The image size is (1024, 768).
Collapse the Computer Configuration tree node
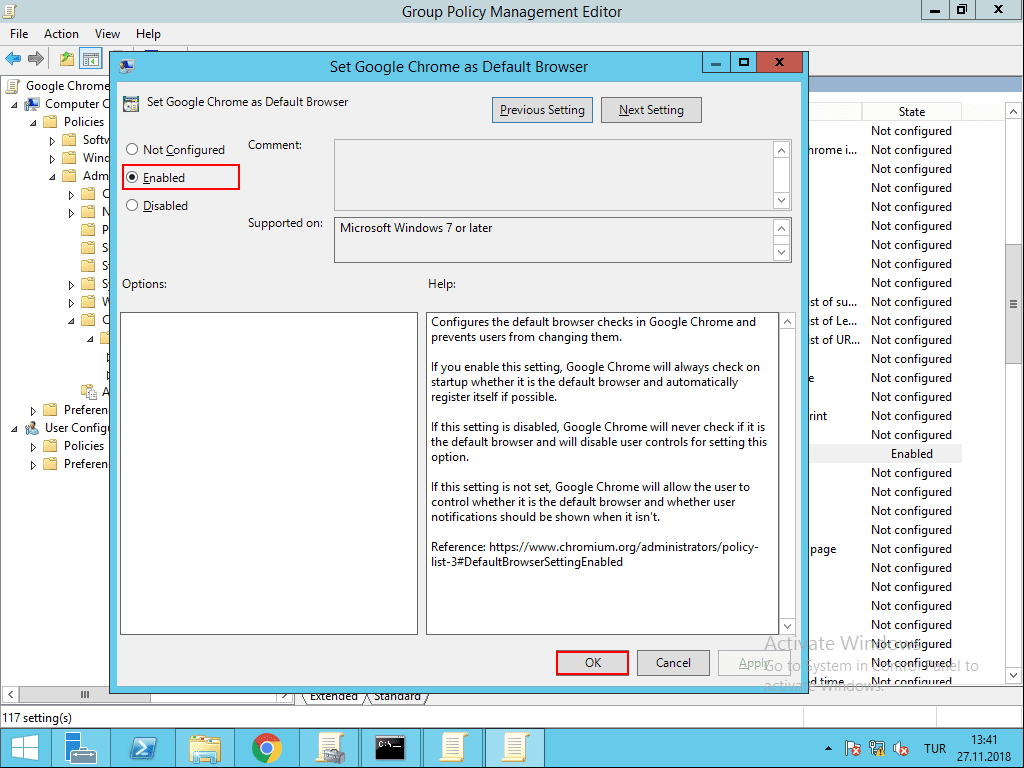click(14, 104)
